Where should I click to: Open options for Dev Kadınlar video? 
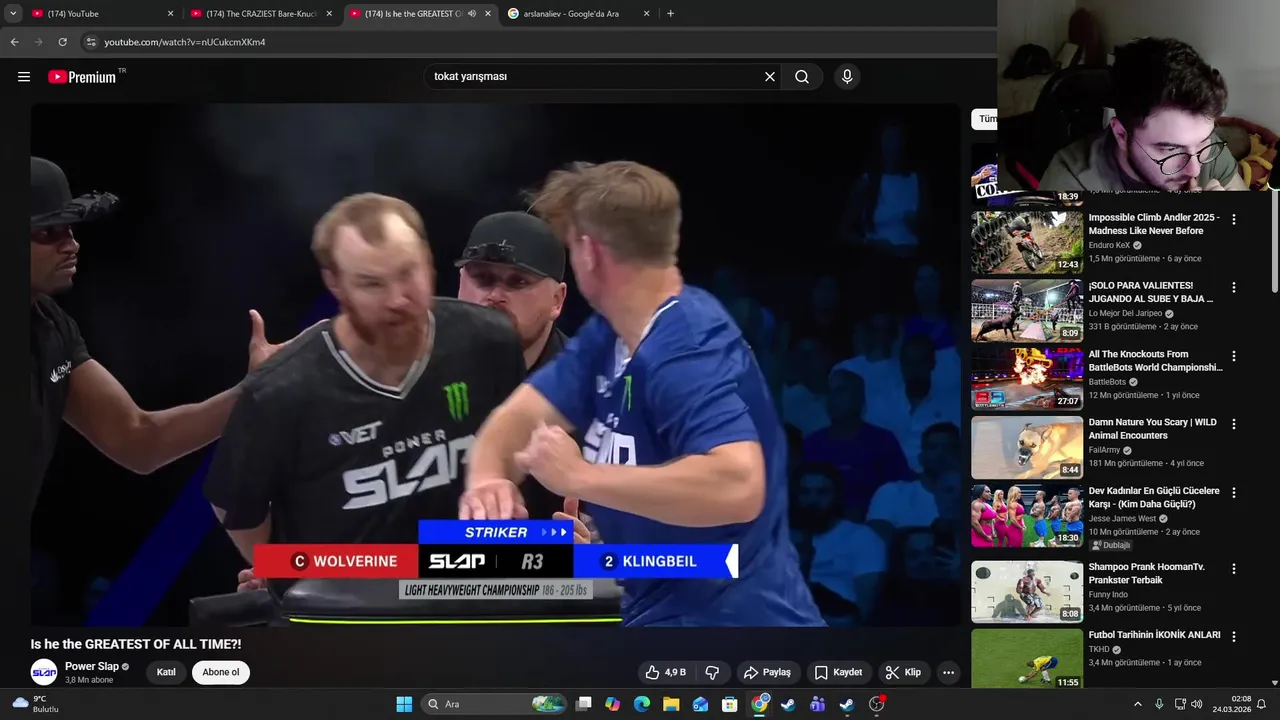(x=1234, y=493)
